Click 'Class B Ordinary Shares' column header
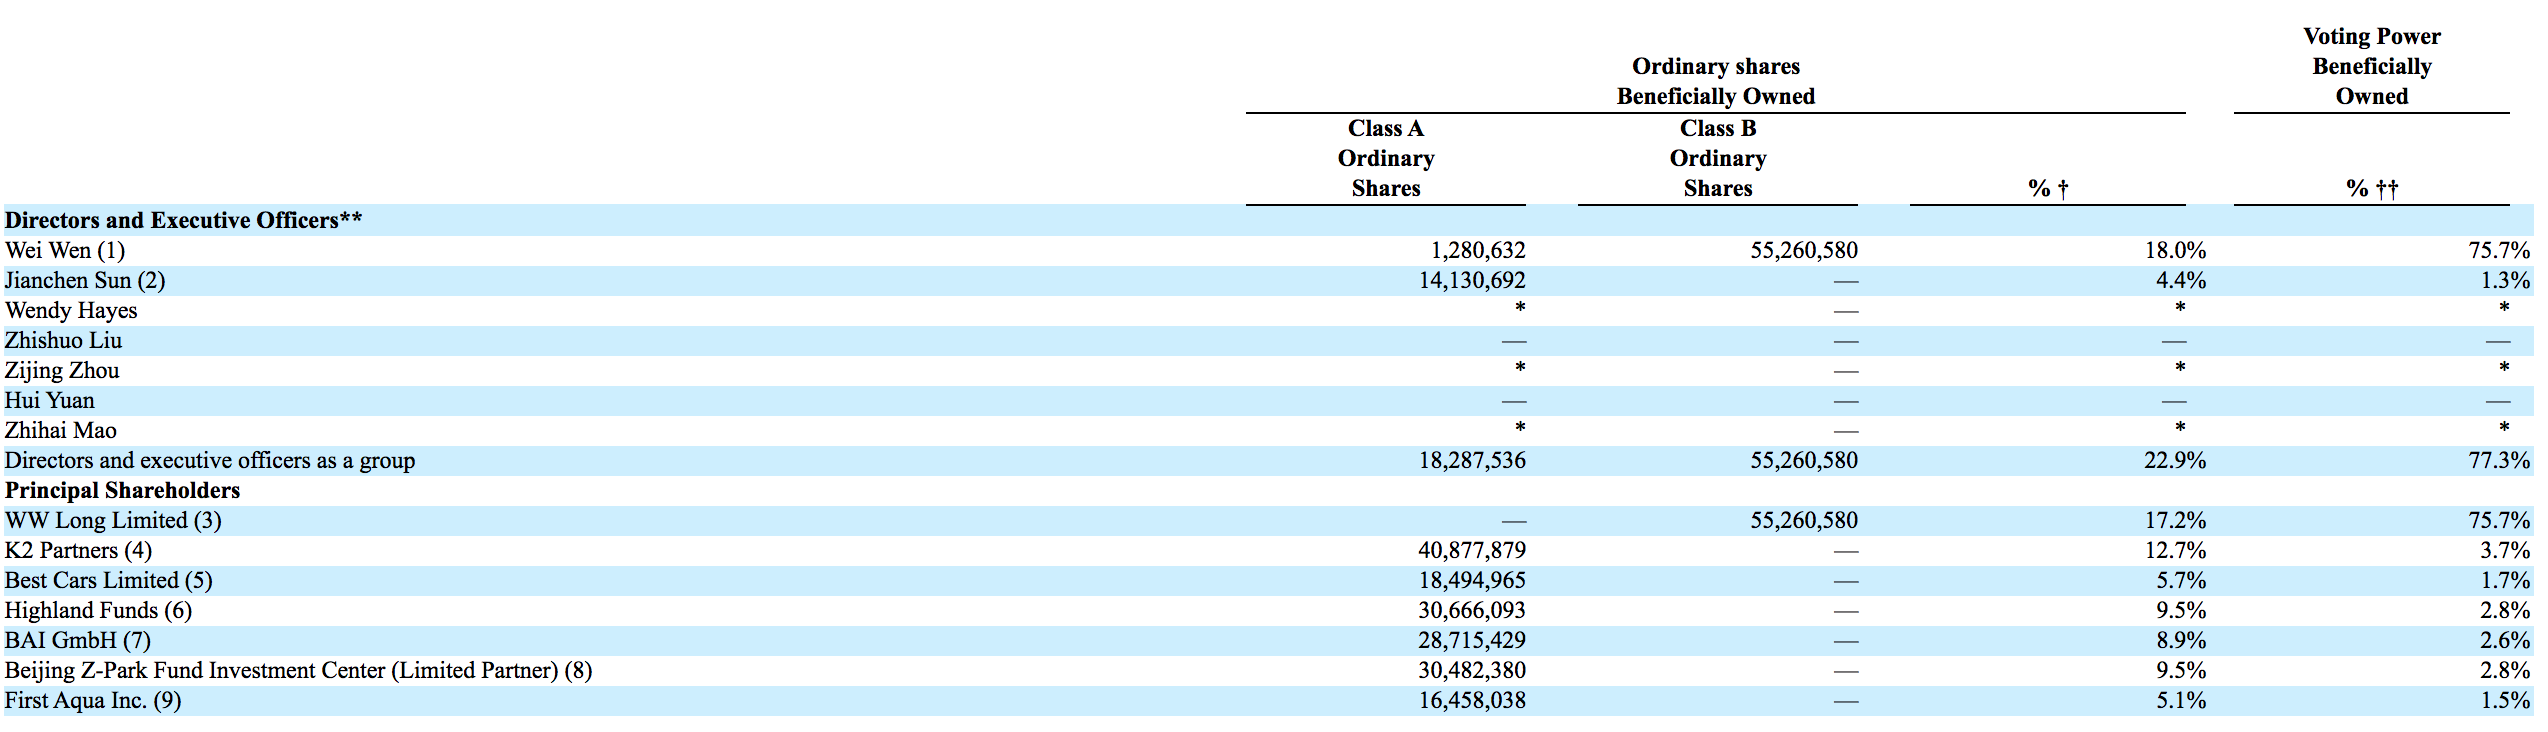This screenshot has height=732, width=2548. click(1718, 159)
